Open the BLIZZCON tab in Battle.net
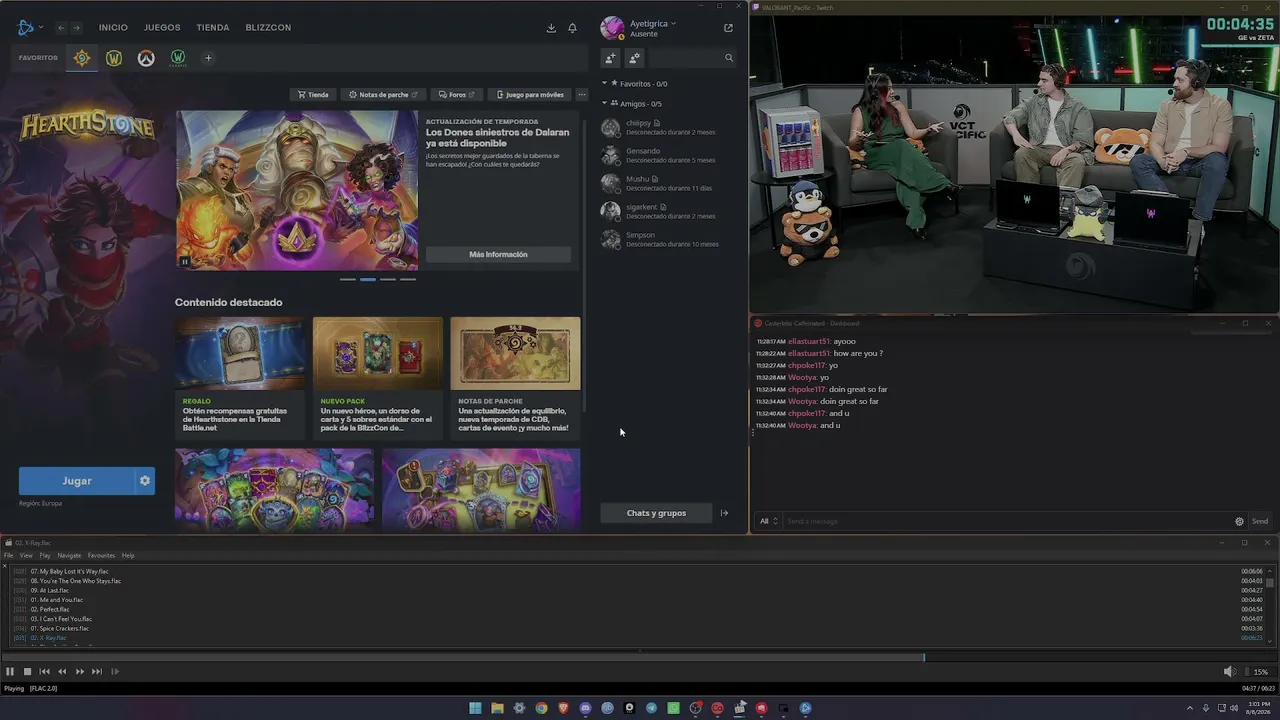Screen dimensions: 1280x720 click(x=268, y=28)
